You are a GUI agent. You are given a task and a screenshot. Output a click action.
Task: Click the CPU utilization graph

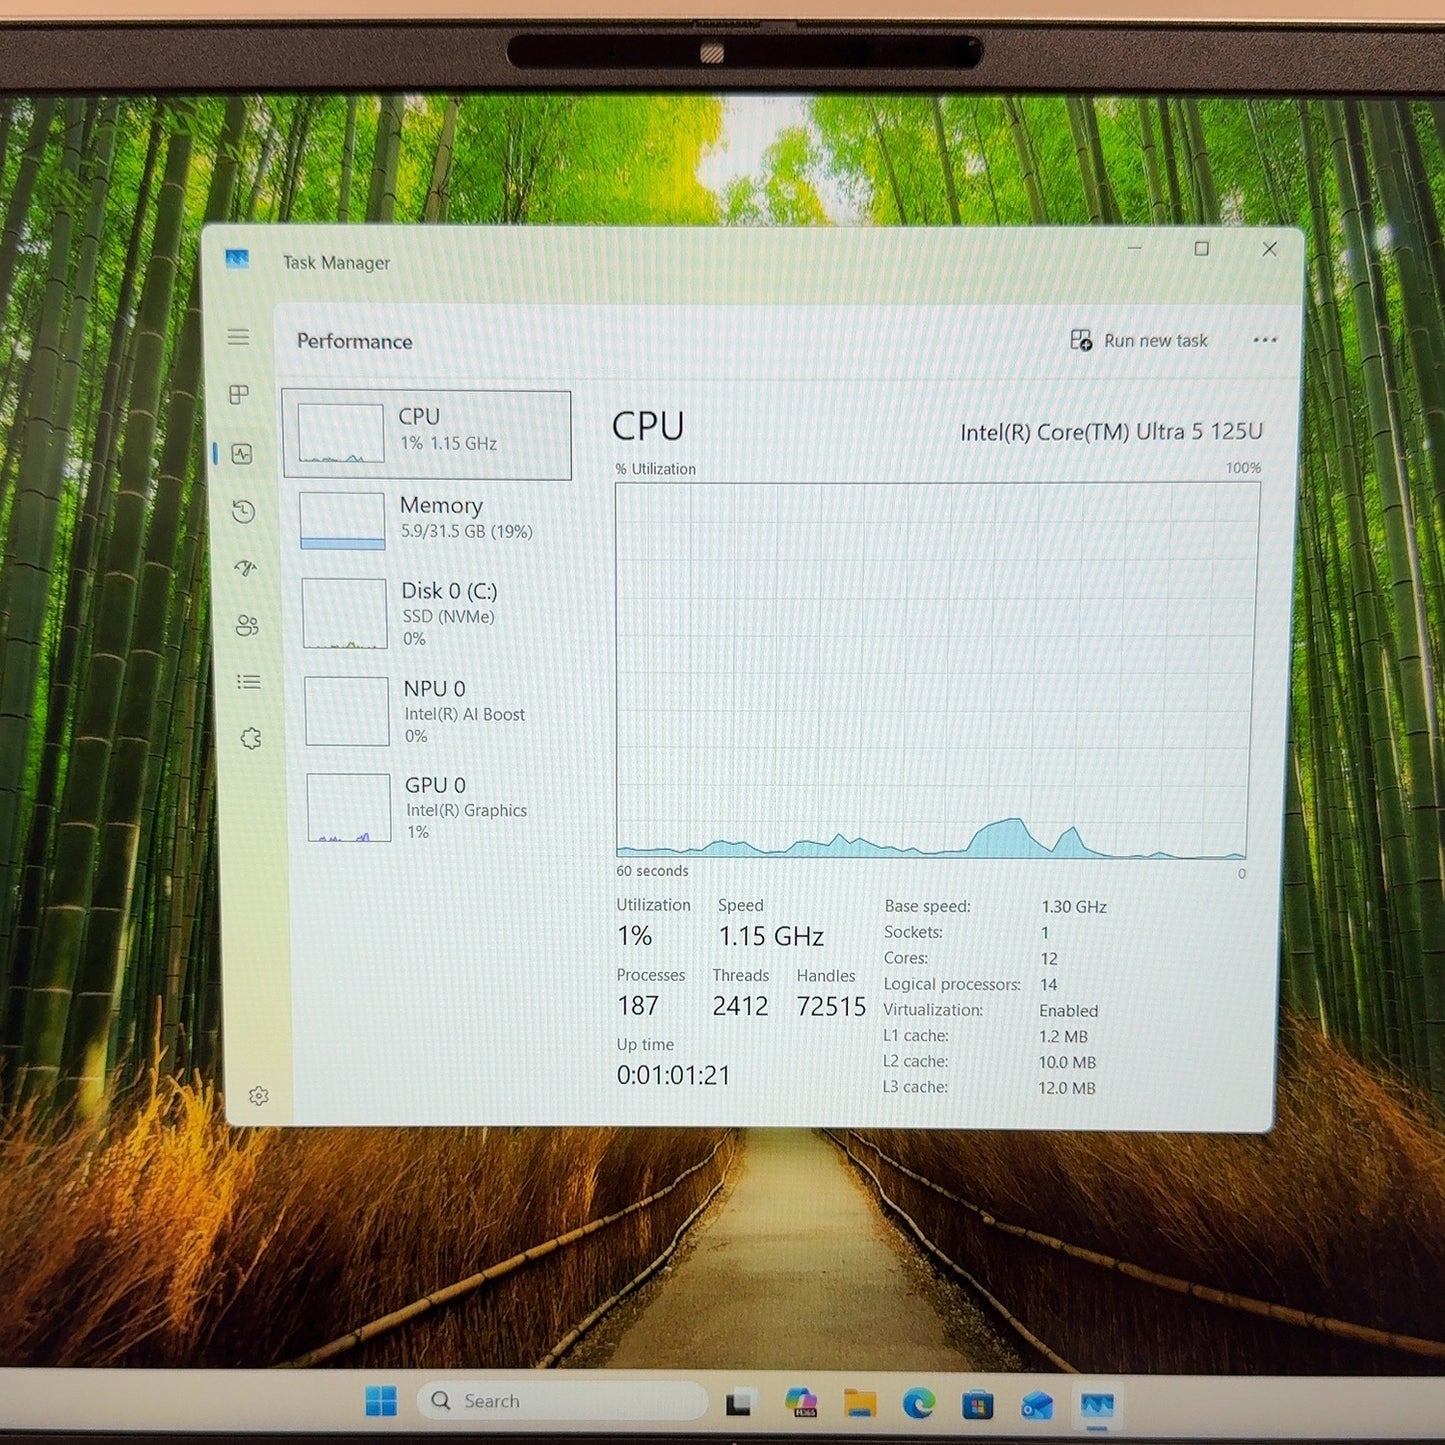935,670
